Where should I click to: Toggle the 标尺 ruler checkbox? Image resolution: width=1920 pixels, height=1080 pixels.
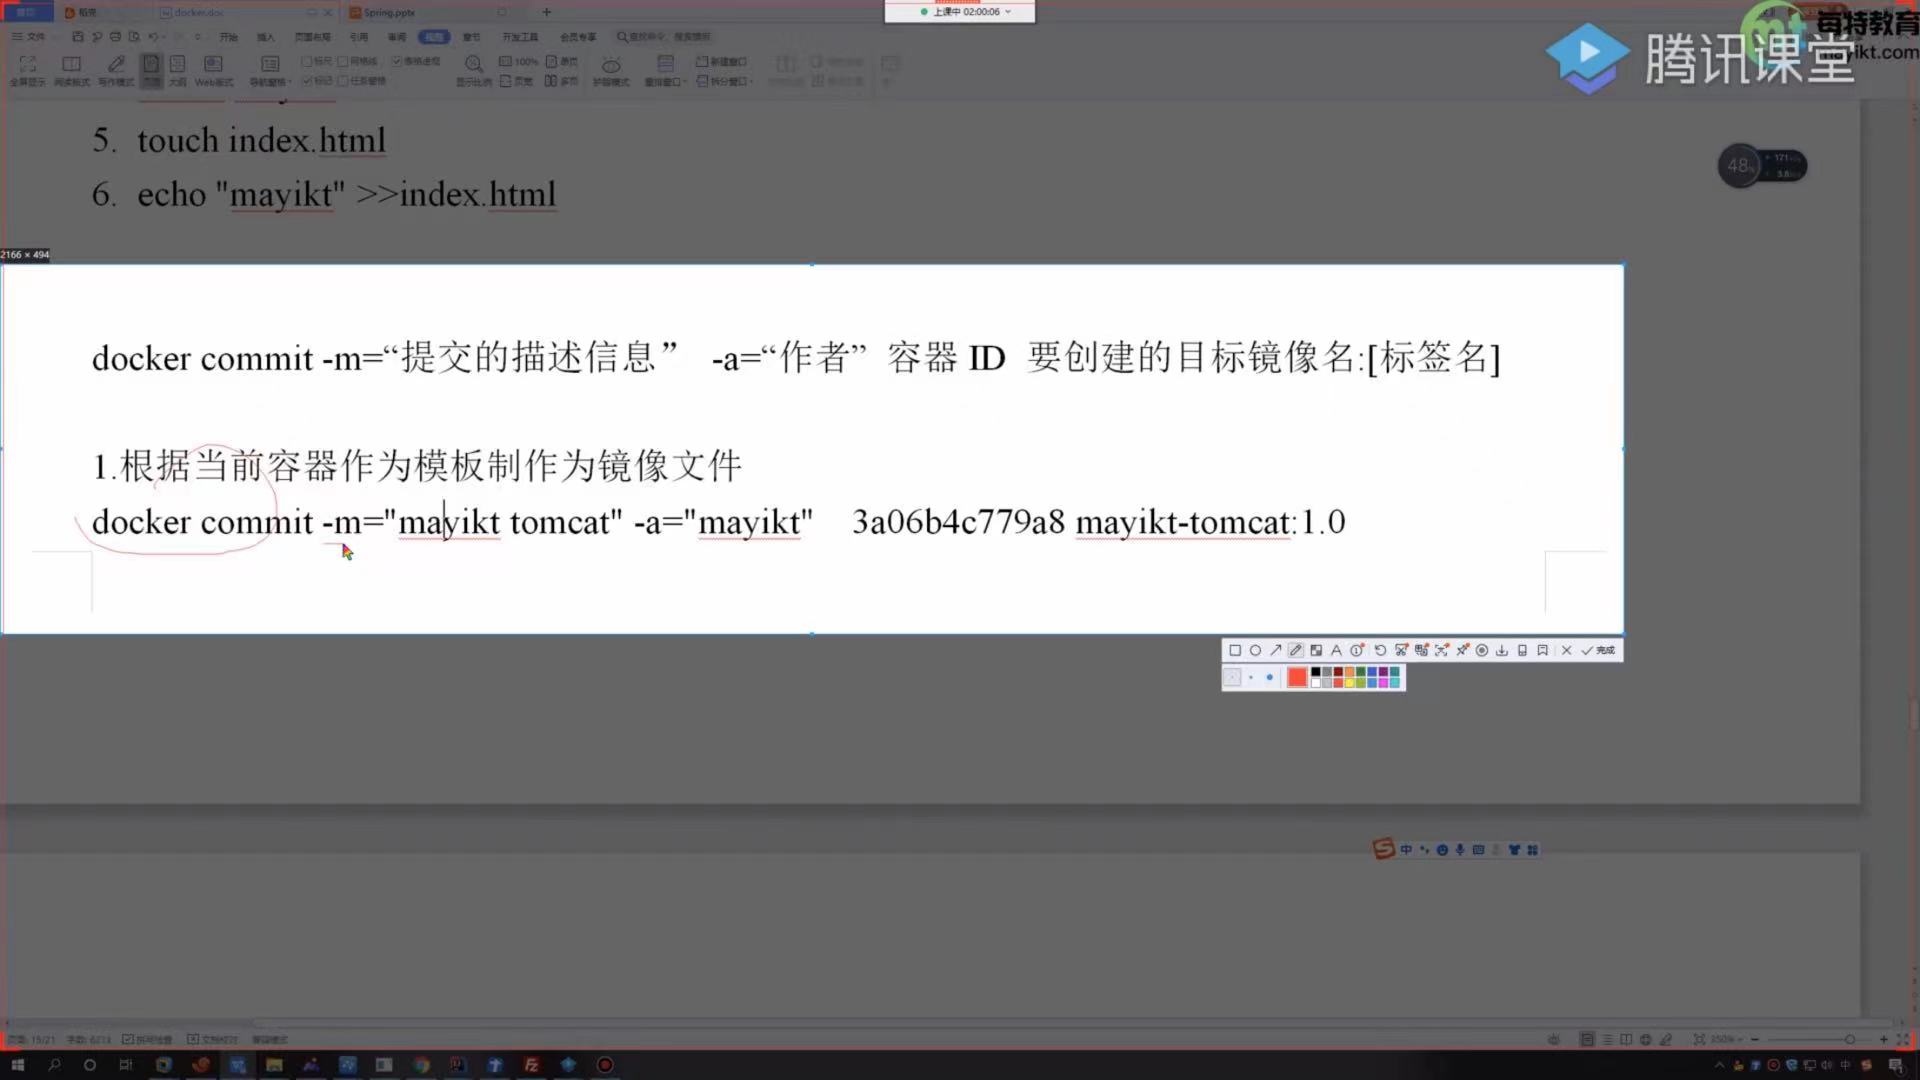[307, 62]
